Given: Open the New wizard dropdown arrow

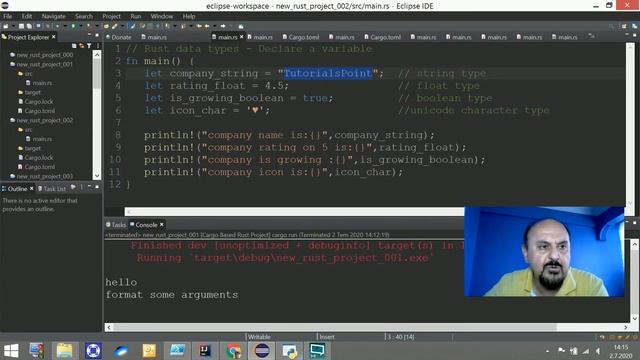Looking at the screenshot, I should coord(13,26).
